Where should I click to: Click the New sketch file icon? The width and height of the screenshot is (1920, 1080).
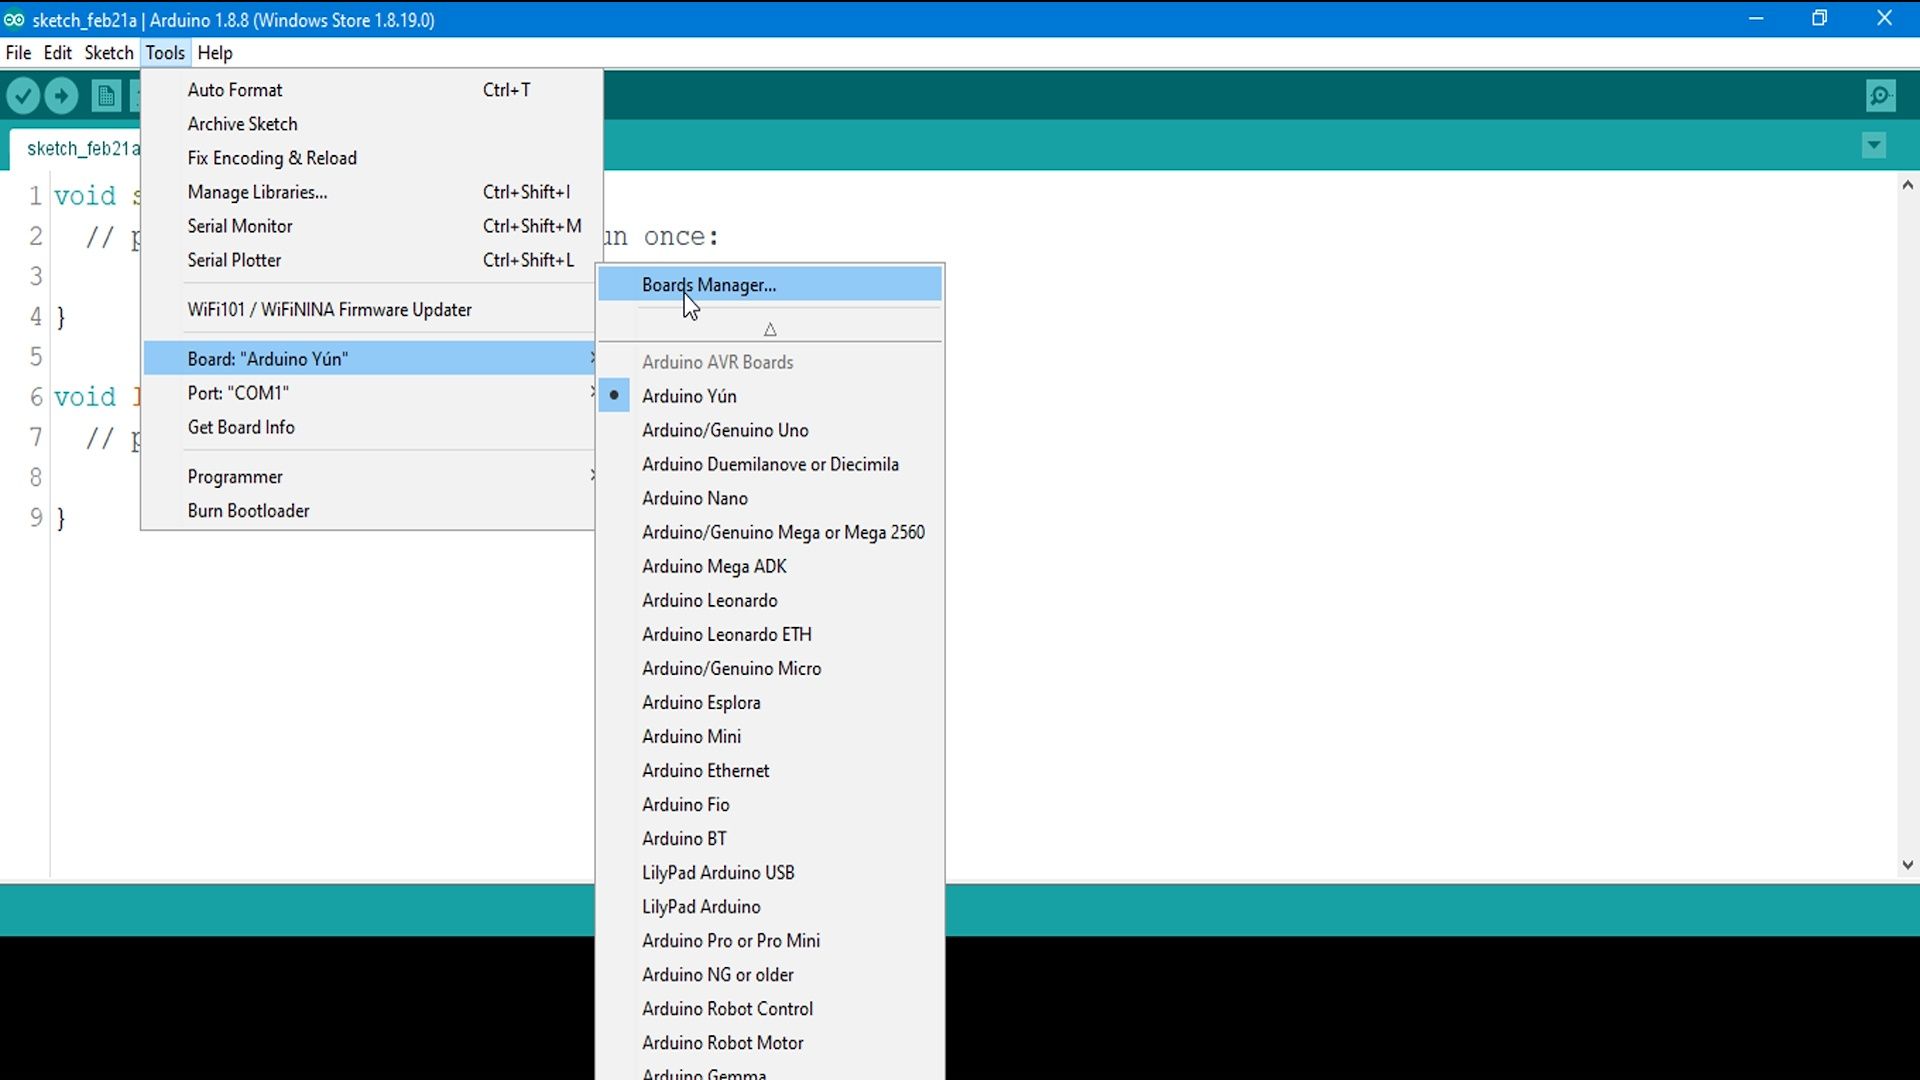pos(105,96)
